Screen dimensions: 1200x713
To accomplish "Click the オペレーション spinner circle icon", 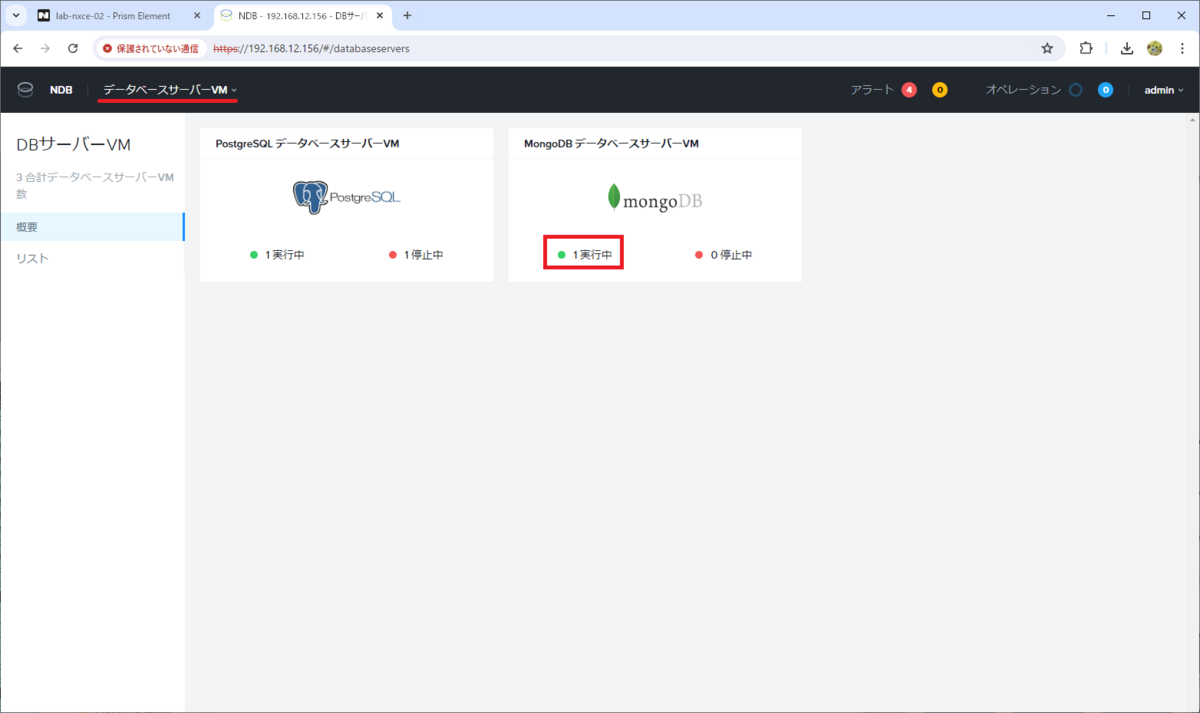I will pyautogui.click(x=1076, y=90).
